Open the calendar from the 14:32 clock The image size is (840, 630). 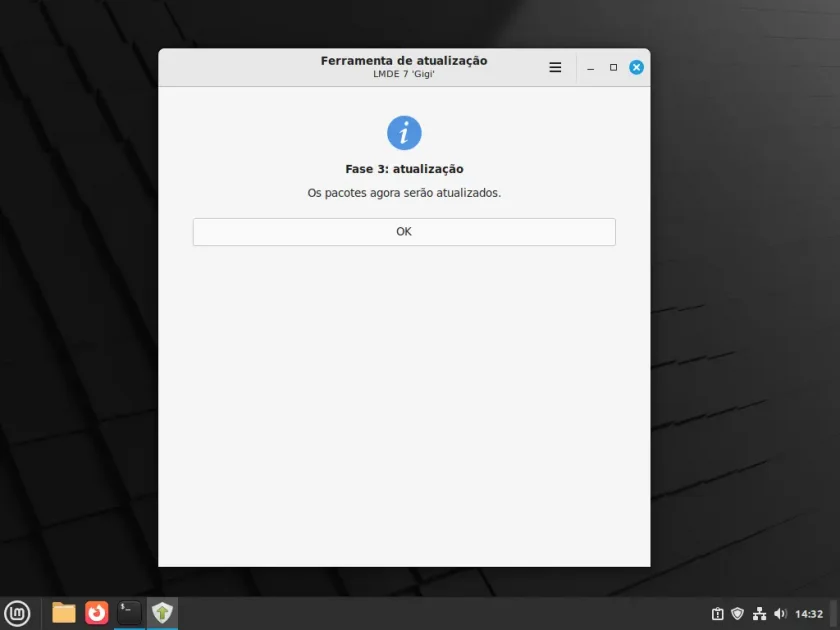pos(809,614)
